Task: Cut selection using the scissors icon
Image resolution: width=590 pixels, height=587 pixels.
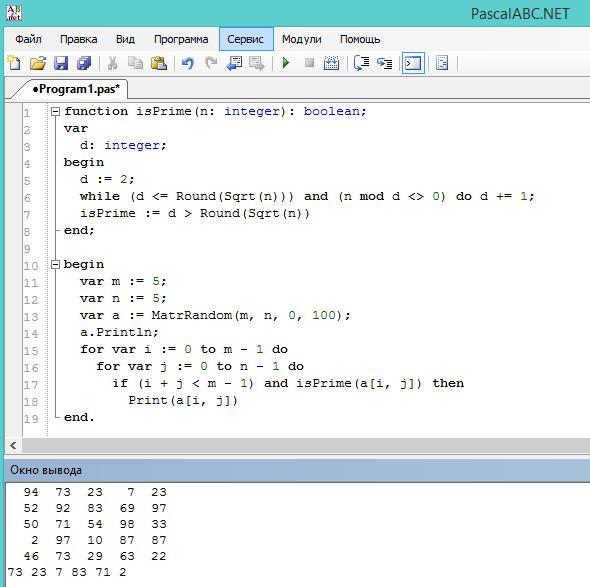Action: 112,63
